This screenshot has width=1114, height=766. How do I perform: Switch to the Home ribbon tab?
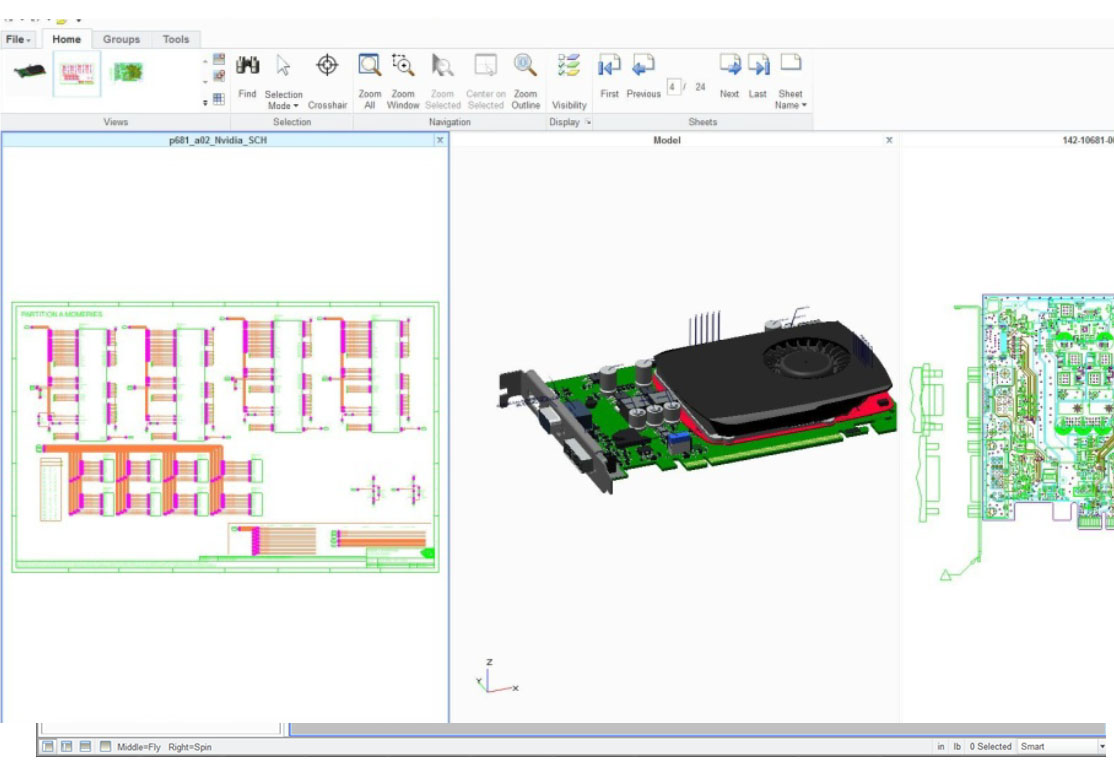(x=66, y=39)
